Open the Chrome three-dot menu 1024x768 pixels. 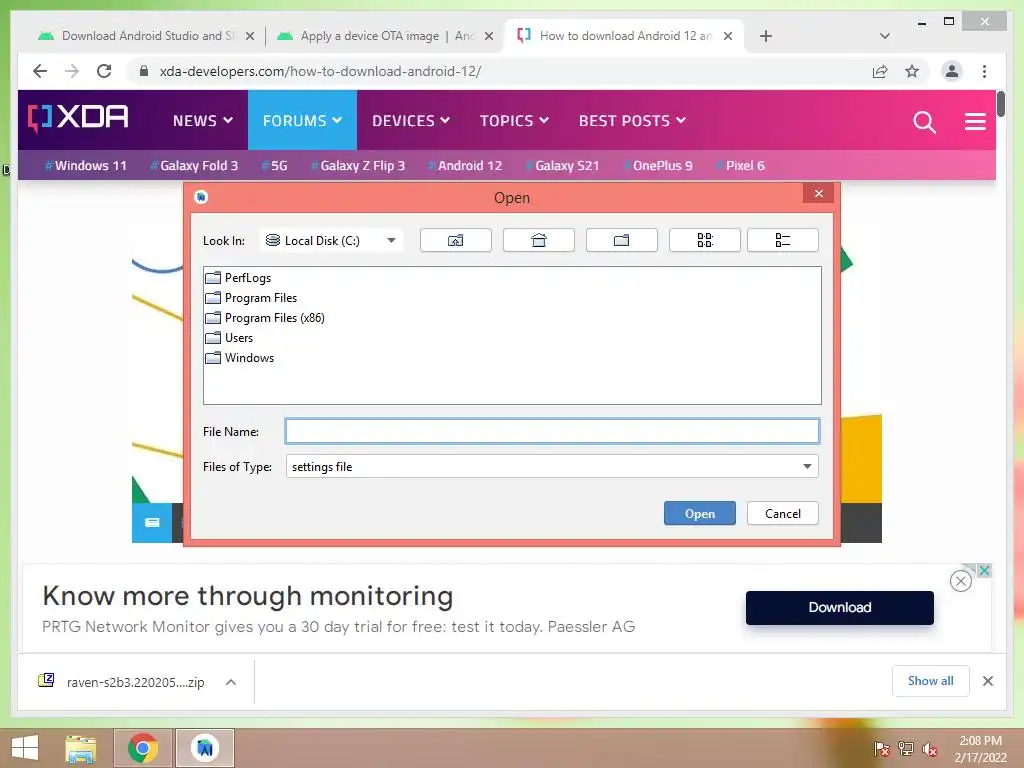pyautogui.click(x=984, y=71)
